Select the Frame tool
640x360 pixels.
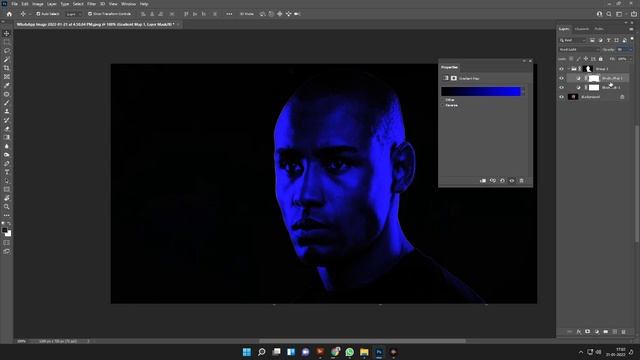(7, 77)
